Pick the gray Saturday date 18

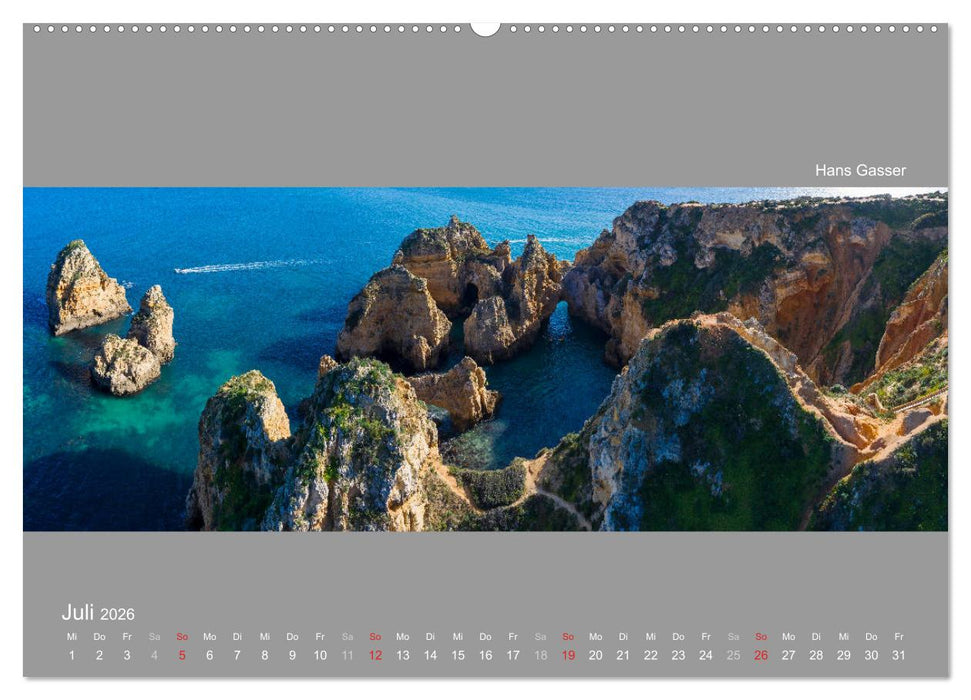pos(540,655)
